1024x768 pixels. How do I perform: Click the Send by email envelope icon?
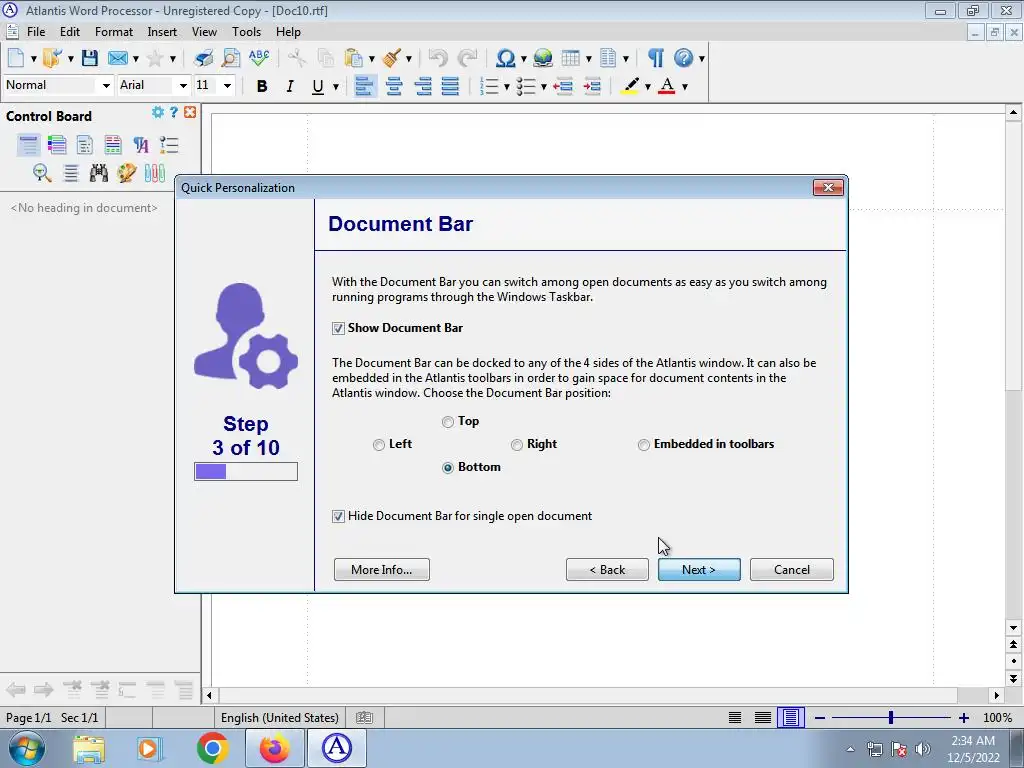click(118, 58)
